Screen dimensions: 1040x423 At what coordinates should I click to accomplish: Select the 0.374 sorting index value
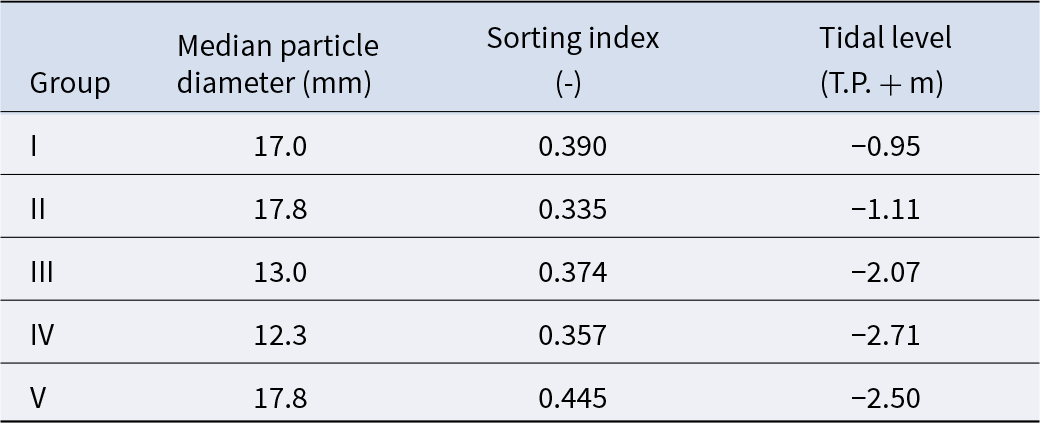coord(572,273)
